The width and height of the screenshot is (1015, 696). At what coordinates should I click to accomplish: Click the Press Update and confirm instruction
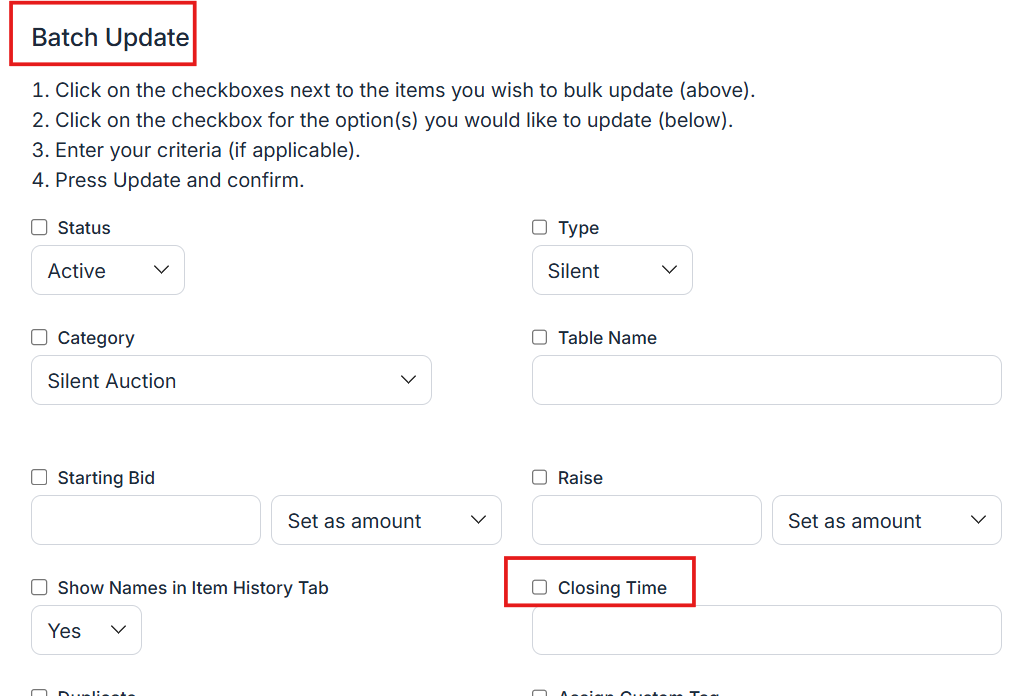(x=168, y=181)
